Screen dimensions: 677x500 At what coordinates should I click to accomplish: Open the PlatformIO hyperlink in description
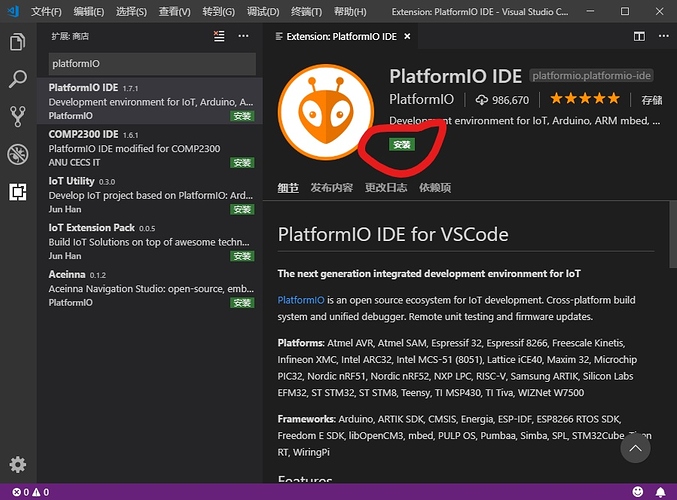[x=301, y=300]
